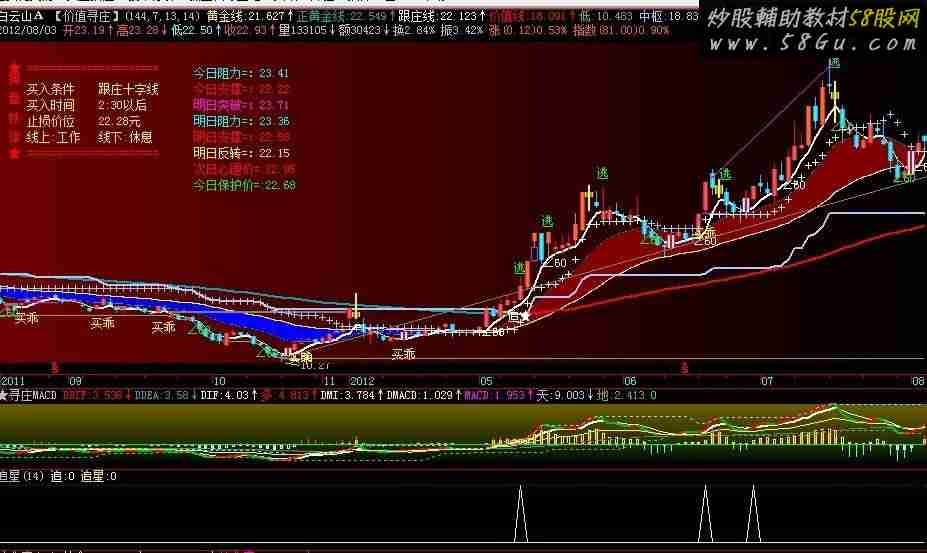This screenshot has height=553, width=927.
Task: Click the 天:9.003 readout
Action: 563,395
